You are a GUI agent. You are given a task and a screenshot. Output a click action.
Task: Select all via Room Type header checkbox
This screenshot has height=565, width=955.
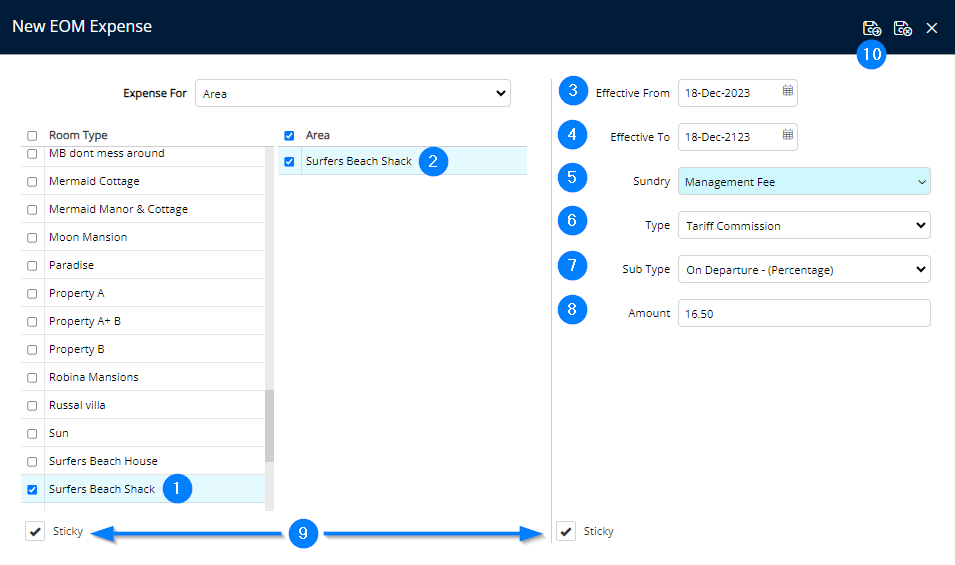click(x=33, y=135)
